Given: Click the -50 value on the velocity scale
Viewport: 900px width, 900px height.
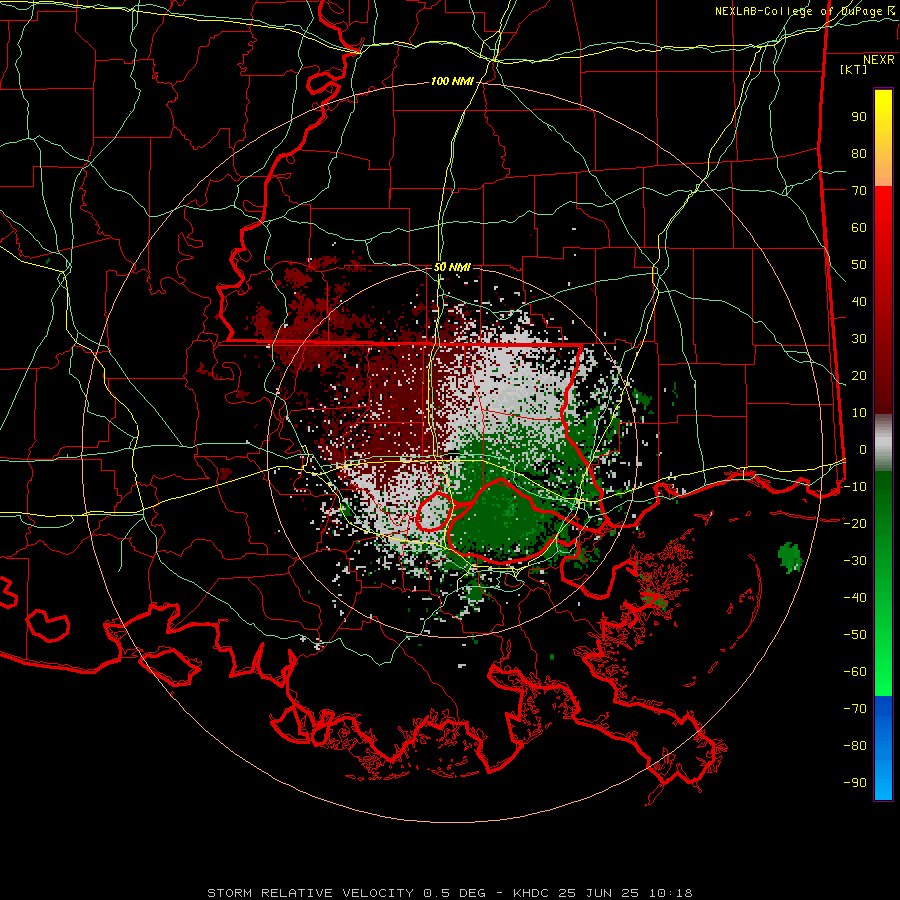Looking at the screenshot, I should click(x=855, y=635).
